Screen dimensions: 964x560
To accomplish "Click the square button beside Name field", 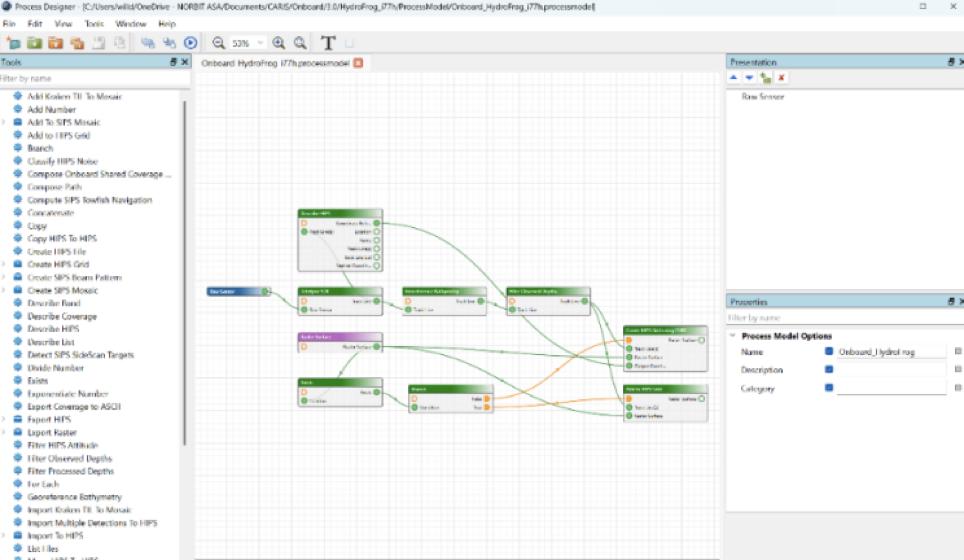I will (958, 352).
